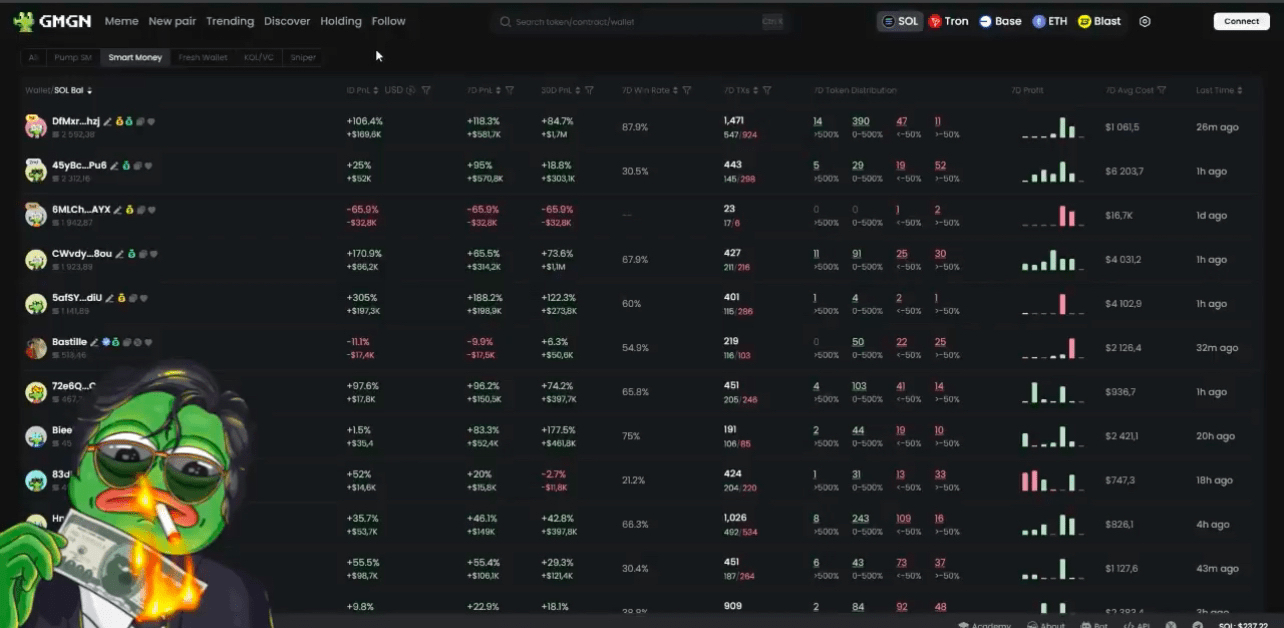Click the $6 203,7 average cost value

point(1124,171)
